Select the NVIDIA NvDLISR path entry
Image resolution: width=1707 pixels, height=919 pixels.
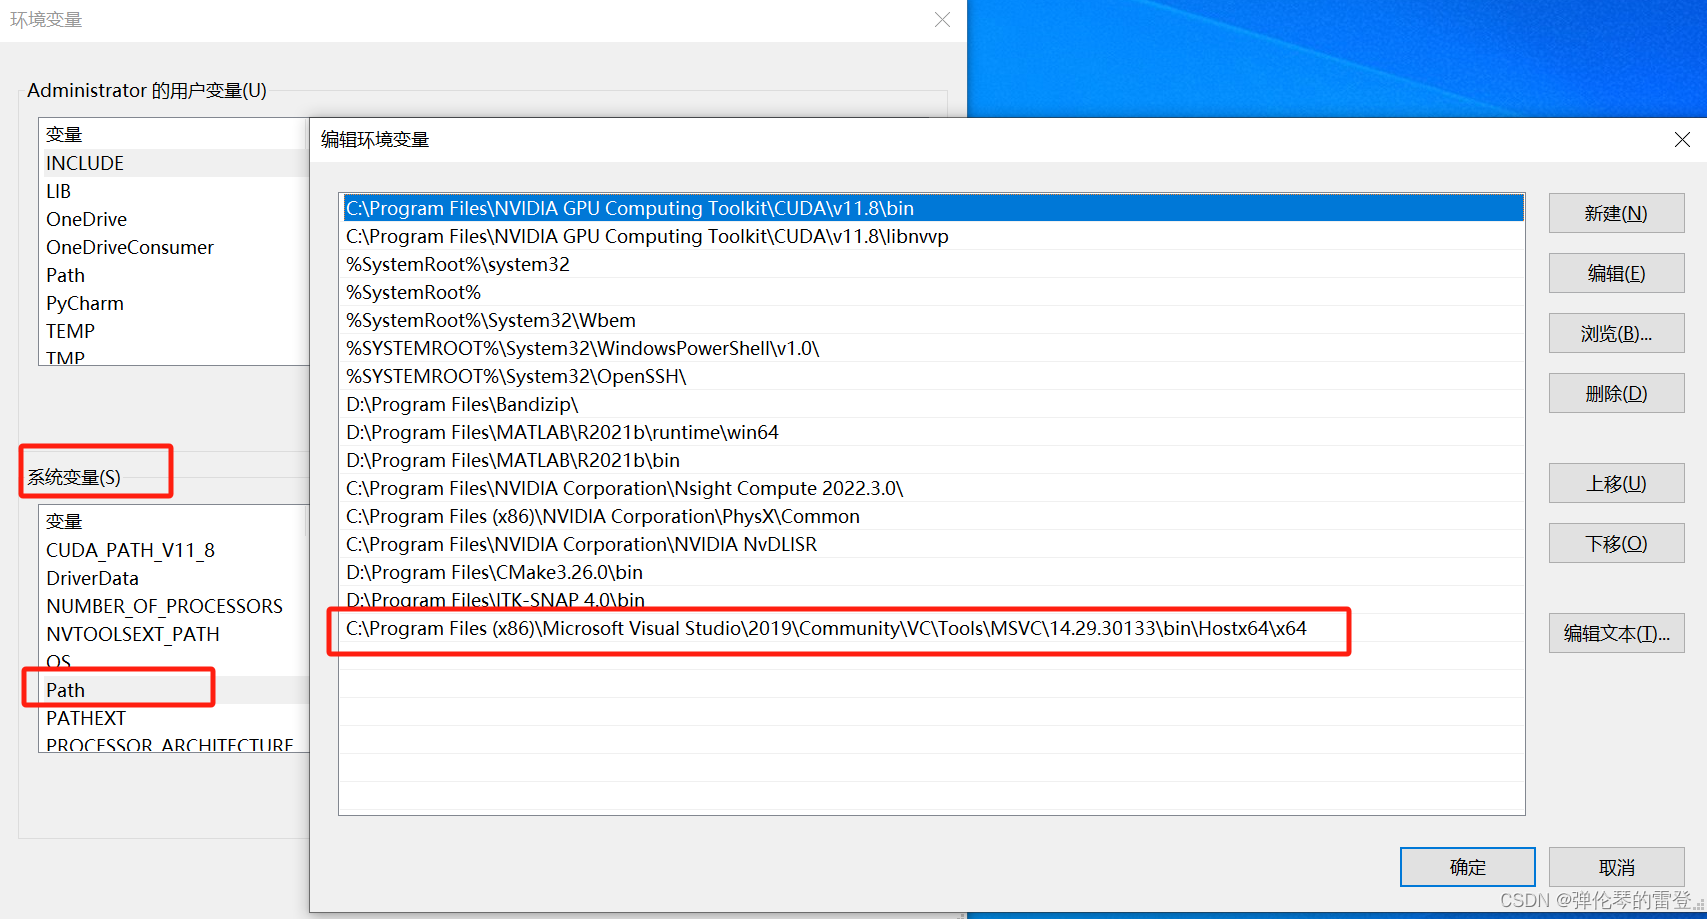933,544
